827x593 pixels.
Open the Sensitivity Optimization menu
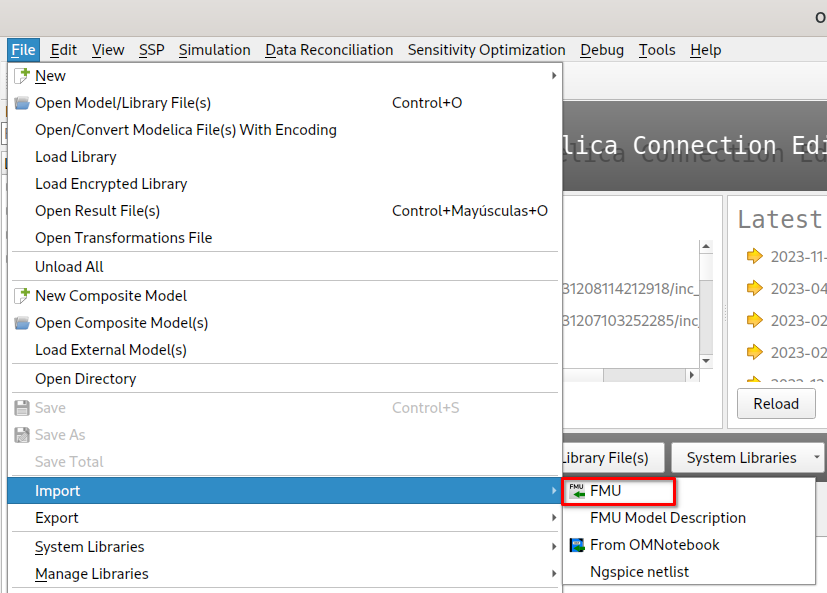click(486, 50)
